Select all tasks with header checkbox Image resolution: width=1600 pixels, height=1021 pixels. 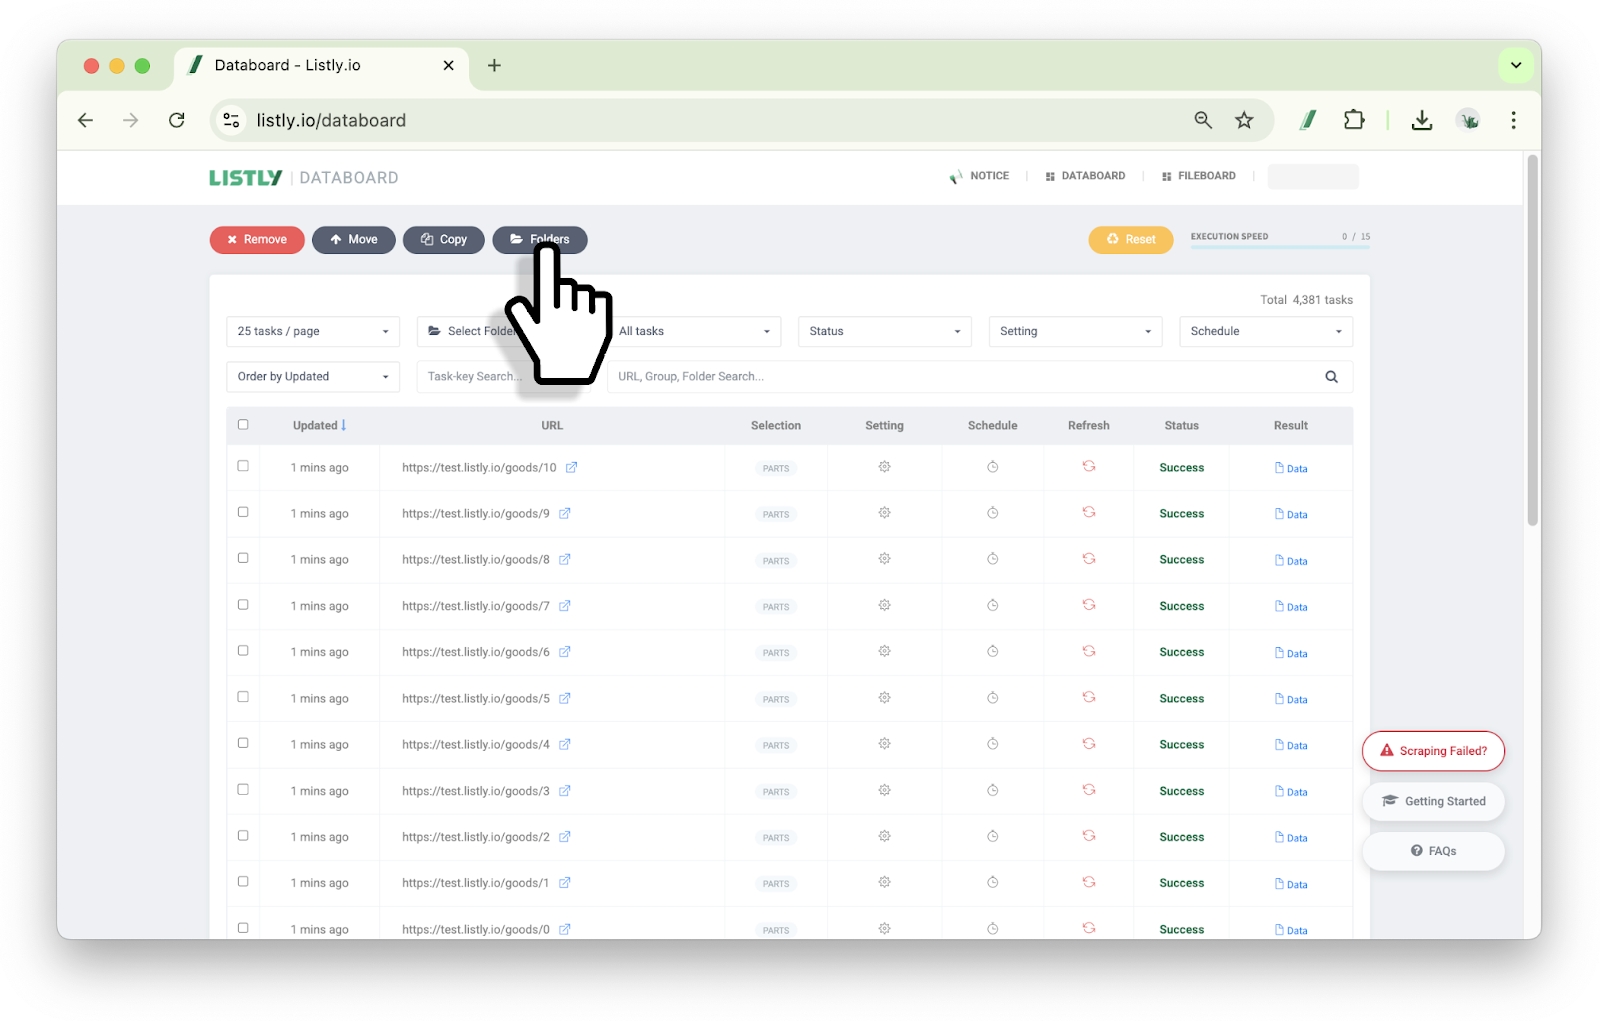click(243, 425)
